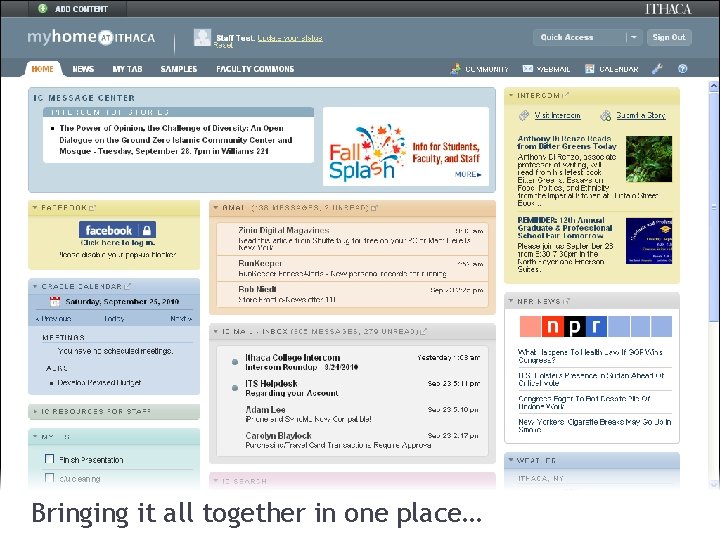Click the page scrollbar up arrow
Screen dimensions: 720x540
coord(714,85)
